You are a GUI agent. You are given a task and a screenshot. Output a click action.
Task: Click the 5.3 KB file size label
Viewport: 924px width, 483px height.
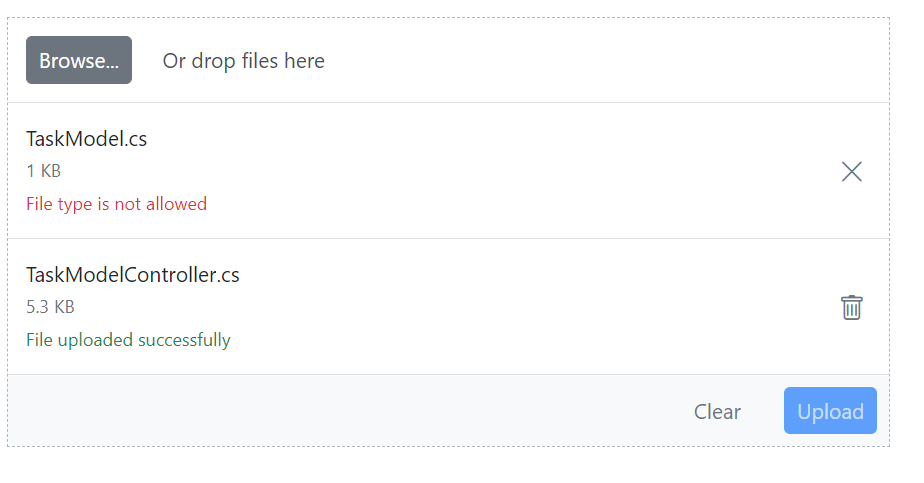tap(50, 307)
